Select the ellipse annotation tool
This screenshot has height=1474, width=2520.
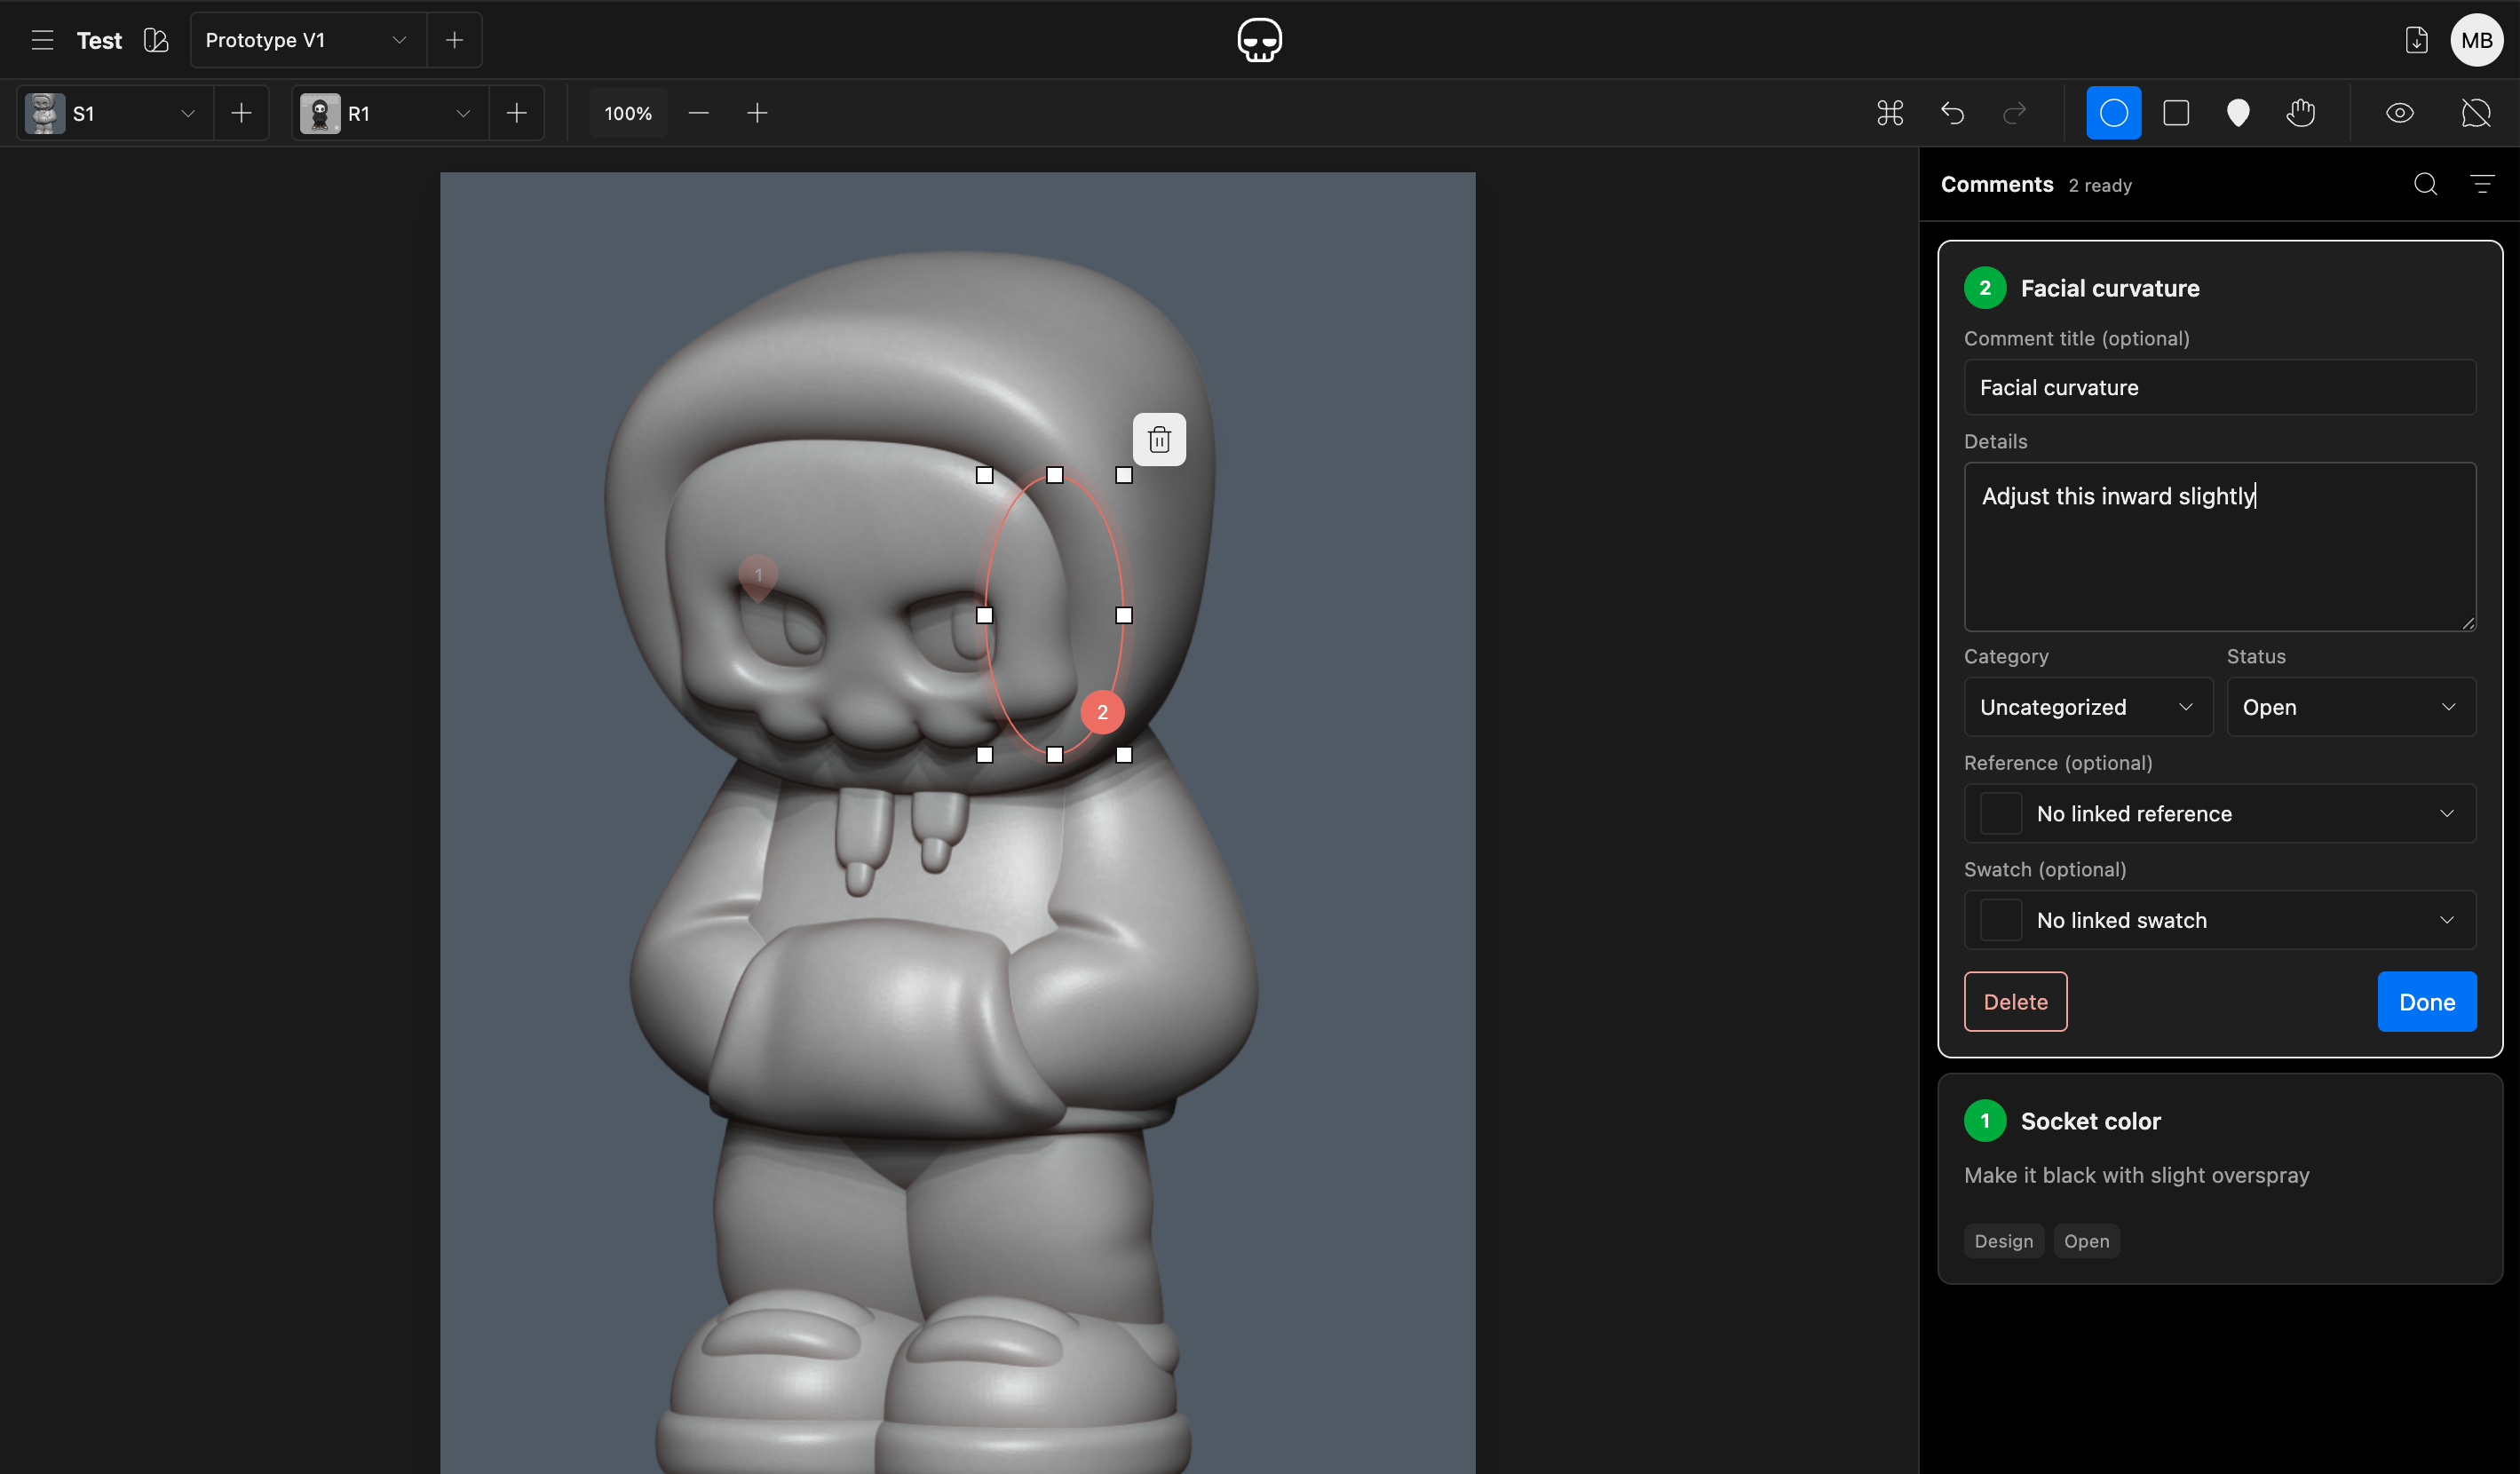tap(2113, 113)
